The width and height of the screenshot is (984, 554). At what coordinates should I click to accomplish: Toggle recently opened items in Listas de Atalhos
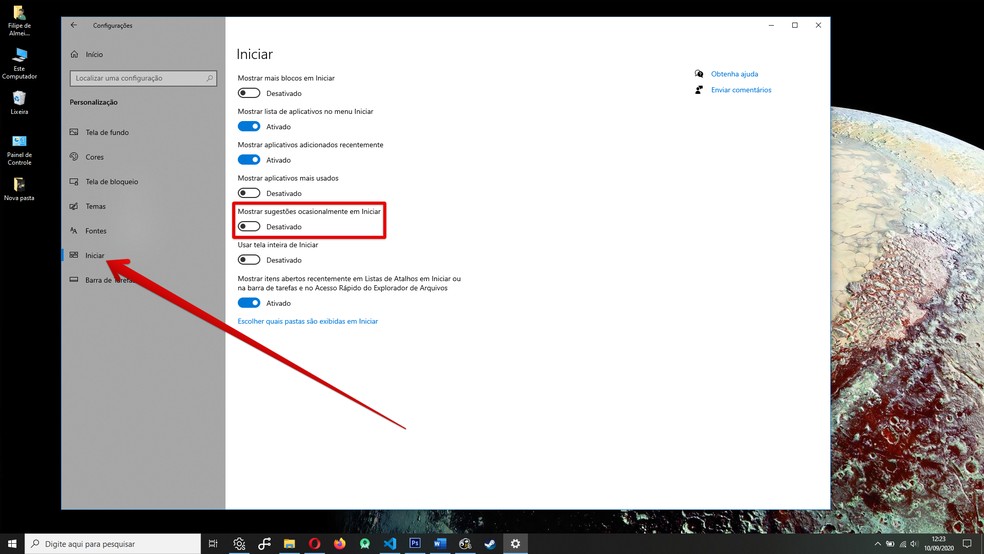tap(249, 302)
